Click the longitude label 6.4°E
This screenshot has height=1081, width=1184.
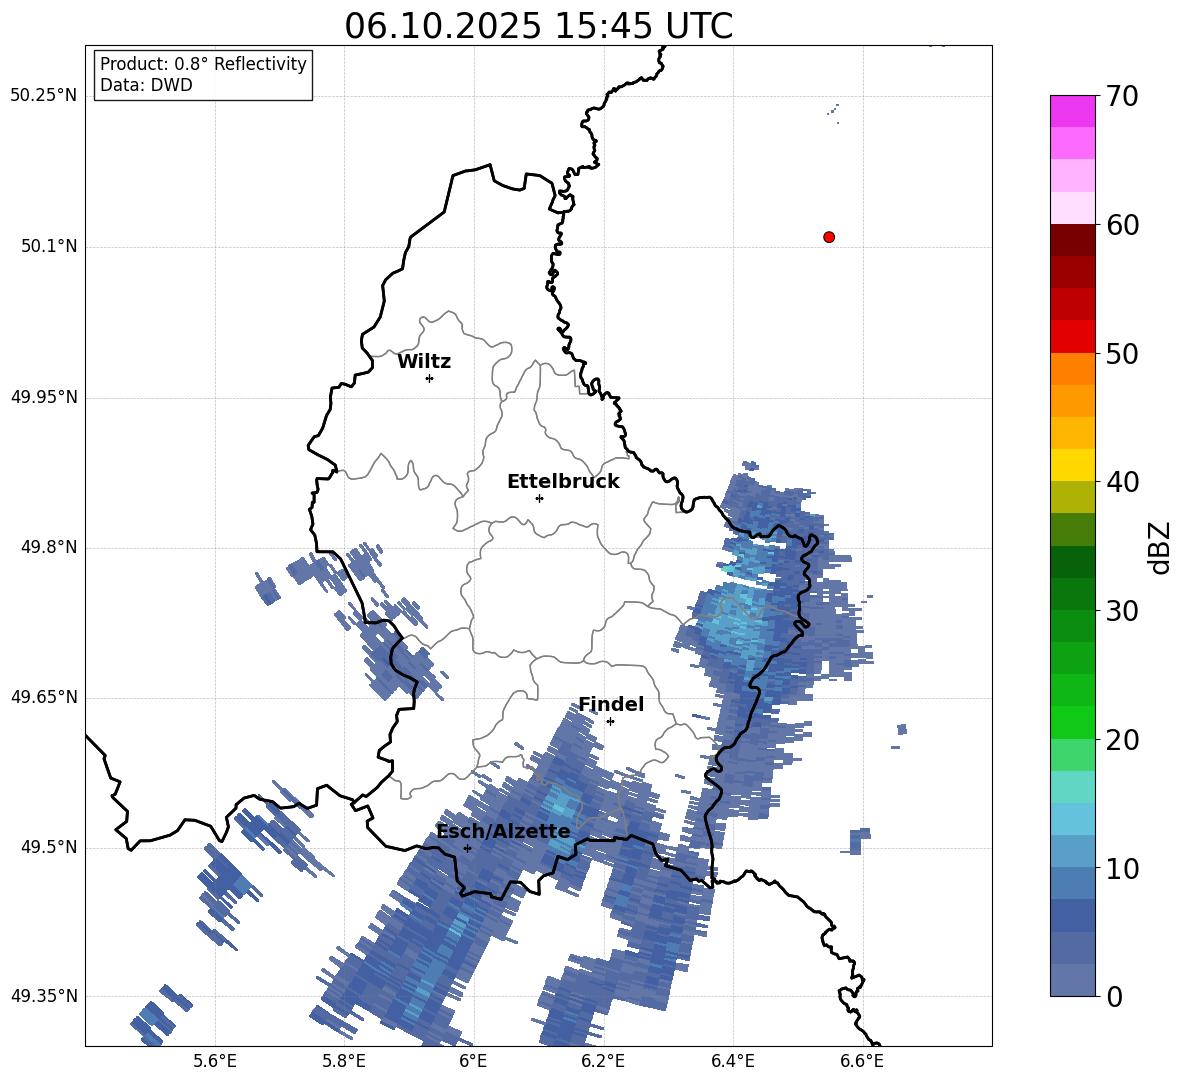point(732,1061)
